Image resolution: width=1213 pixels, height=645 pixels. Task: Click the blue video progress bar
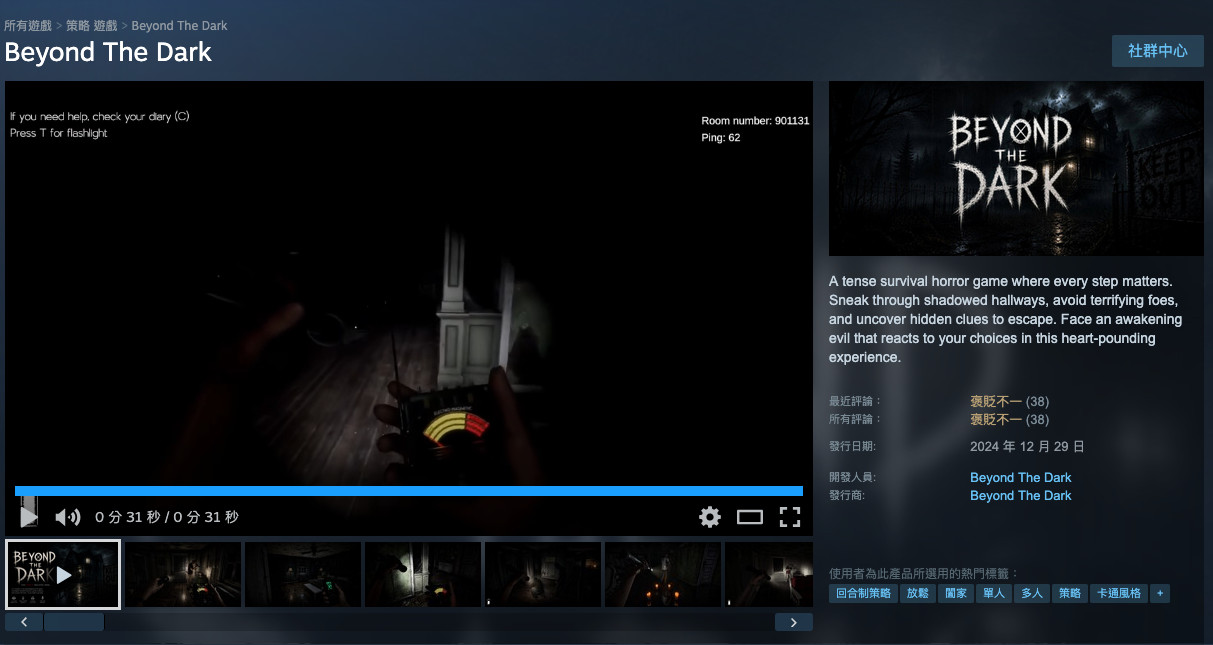click(409, 491)
